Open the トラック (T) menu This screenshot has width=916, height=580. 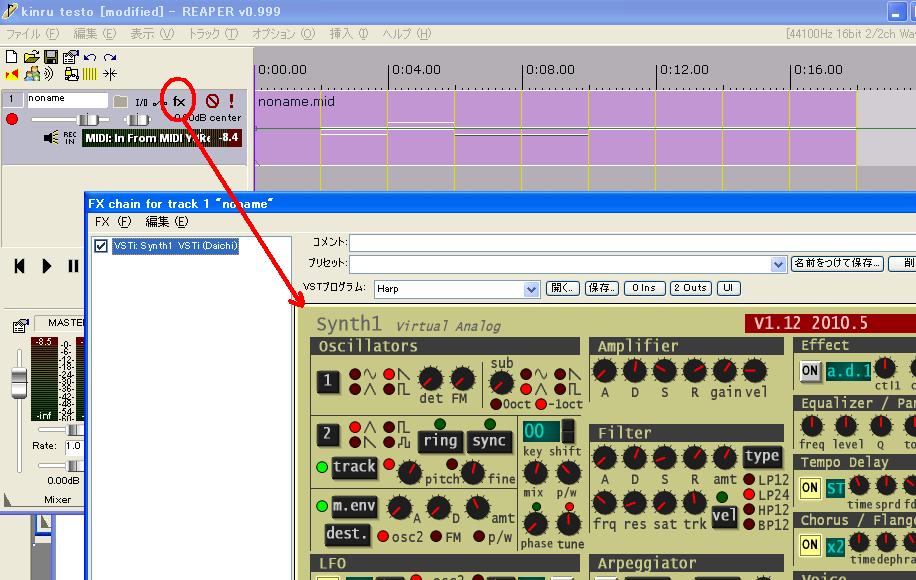pos(213,34)
